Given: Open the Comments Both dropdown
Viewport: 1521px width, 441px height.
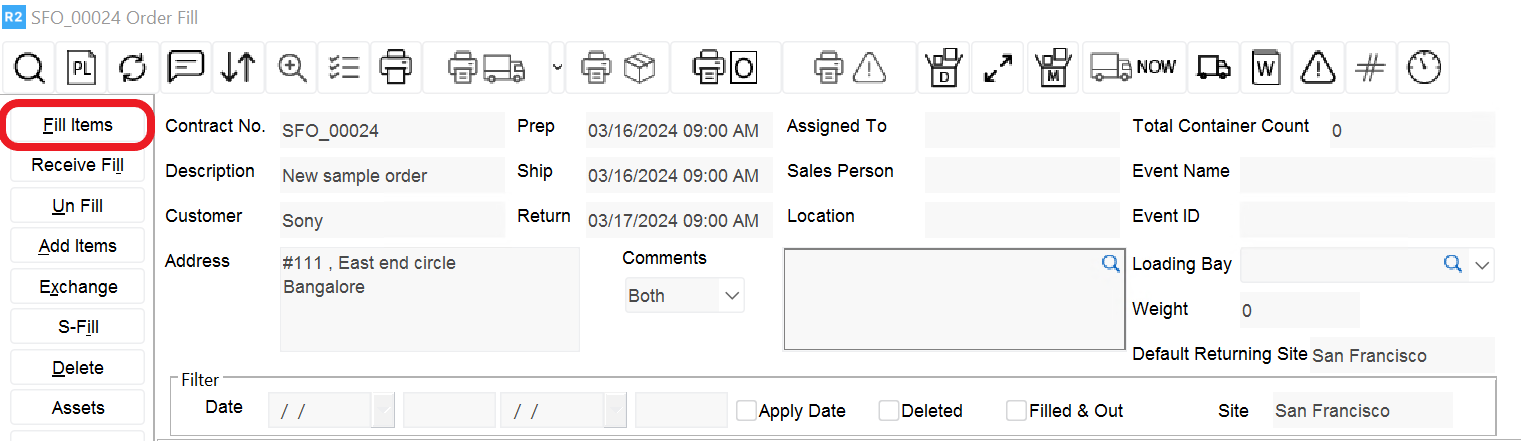Looking at the screenshot, I should pos(731,296).
